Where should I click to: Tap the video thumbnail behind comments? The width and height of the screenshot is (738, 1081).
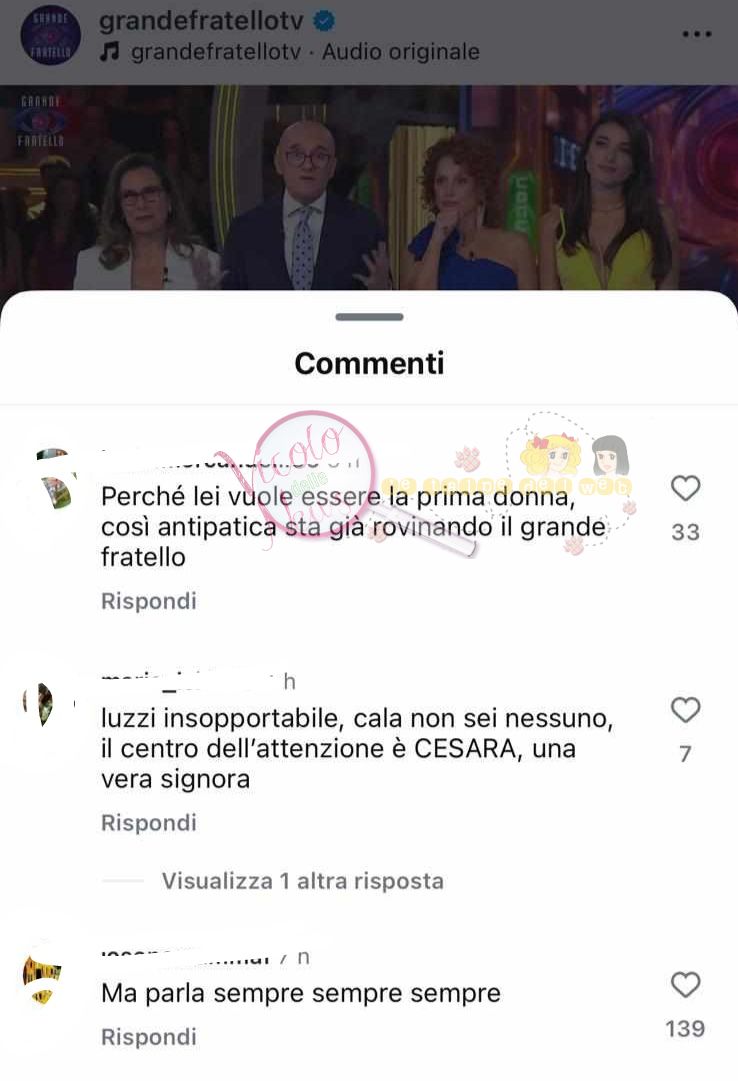[x=369, y=188]
